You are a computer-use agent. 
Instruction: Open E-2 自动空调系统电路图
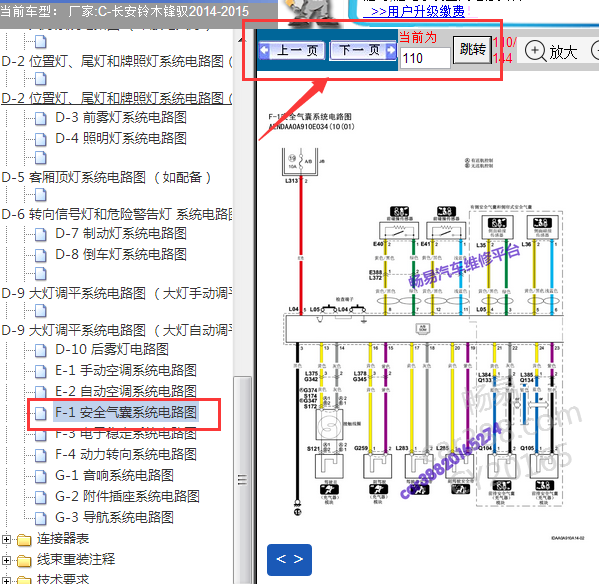tap(126, 391)
